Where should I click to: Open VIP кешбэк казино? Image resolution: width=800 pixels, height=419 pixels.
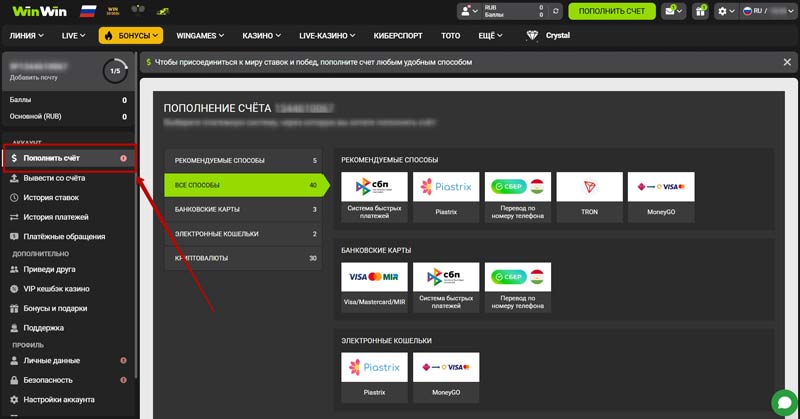point(69,288)
